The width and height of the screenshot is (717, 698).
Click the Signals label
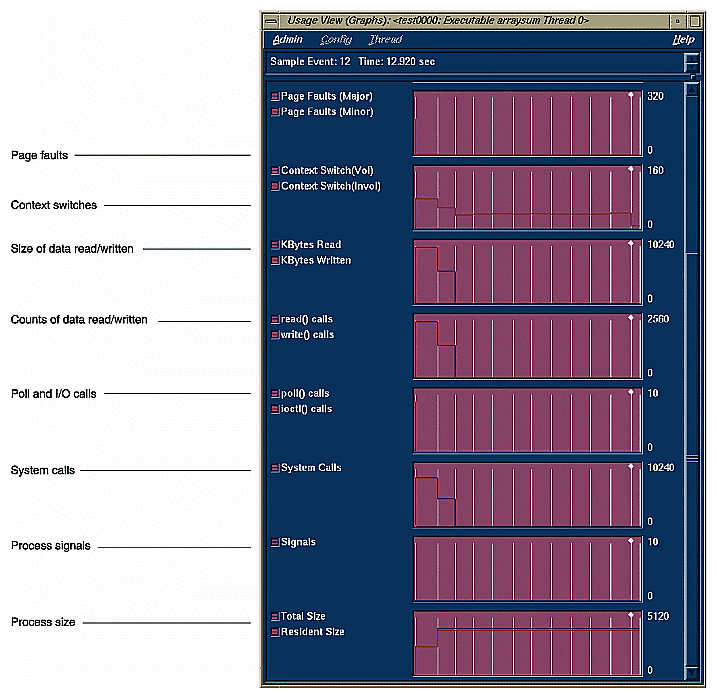pos(298,542)
